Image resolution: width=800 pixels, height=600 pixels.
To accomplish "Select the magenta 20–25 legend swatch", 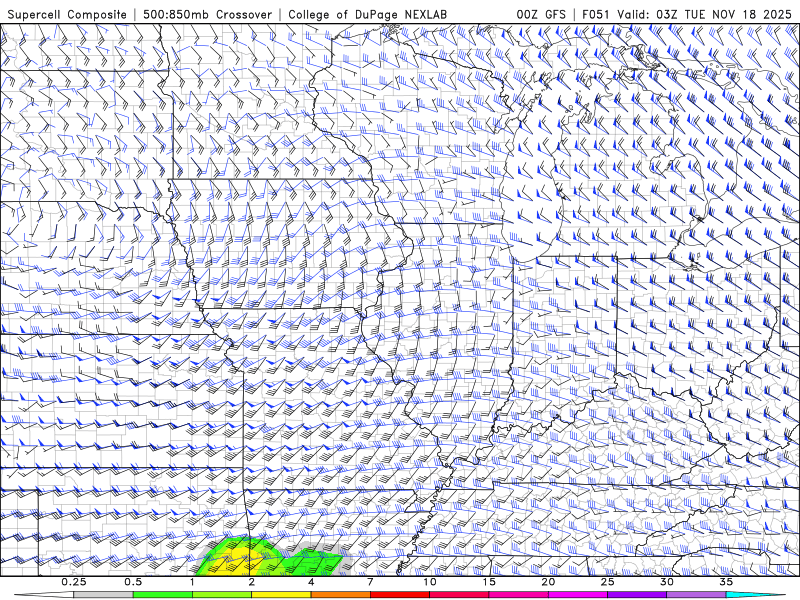I will (x=578, y=595).
